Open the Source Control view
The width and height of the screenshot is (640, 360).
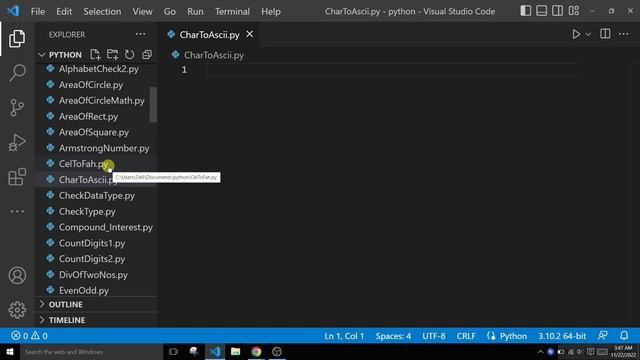(x=17, y=108)
